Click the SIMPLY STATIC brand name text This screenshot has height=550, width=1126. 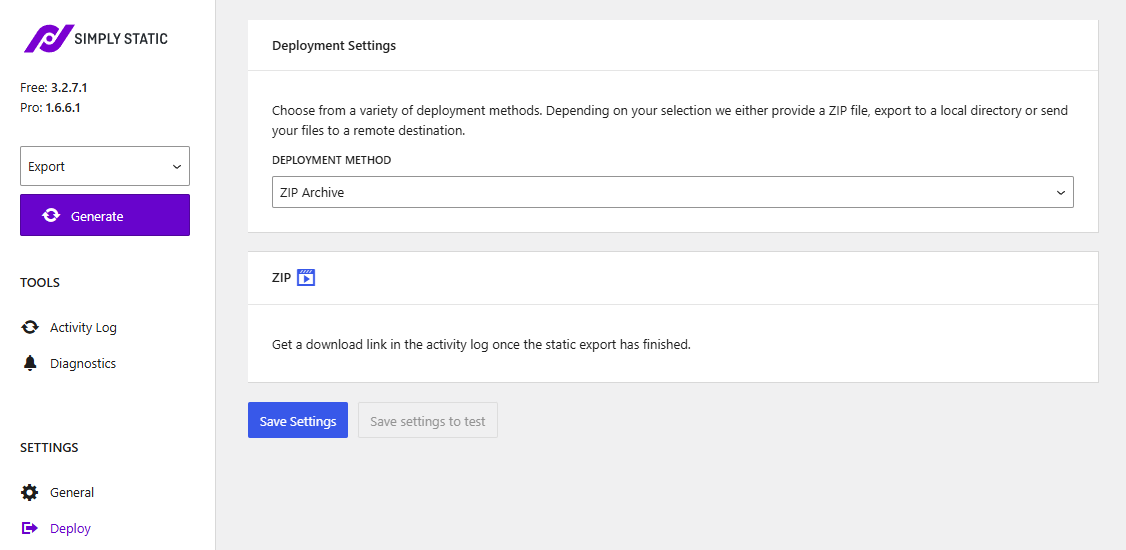pyautogui.click(x=121, y=39)
